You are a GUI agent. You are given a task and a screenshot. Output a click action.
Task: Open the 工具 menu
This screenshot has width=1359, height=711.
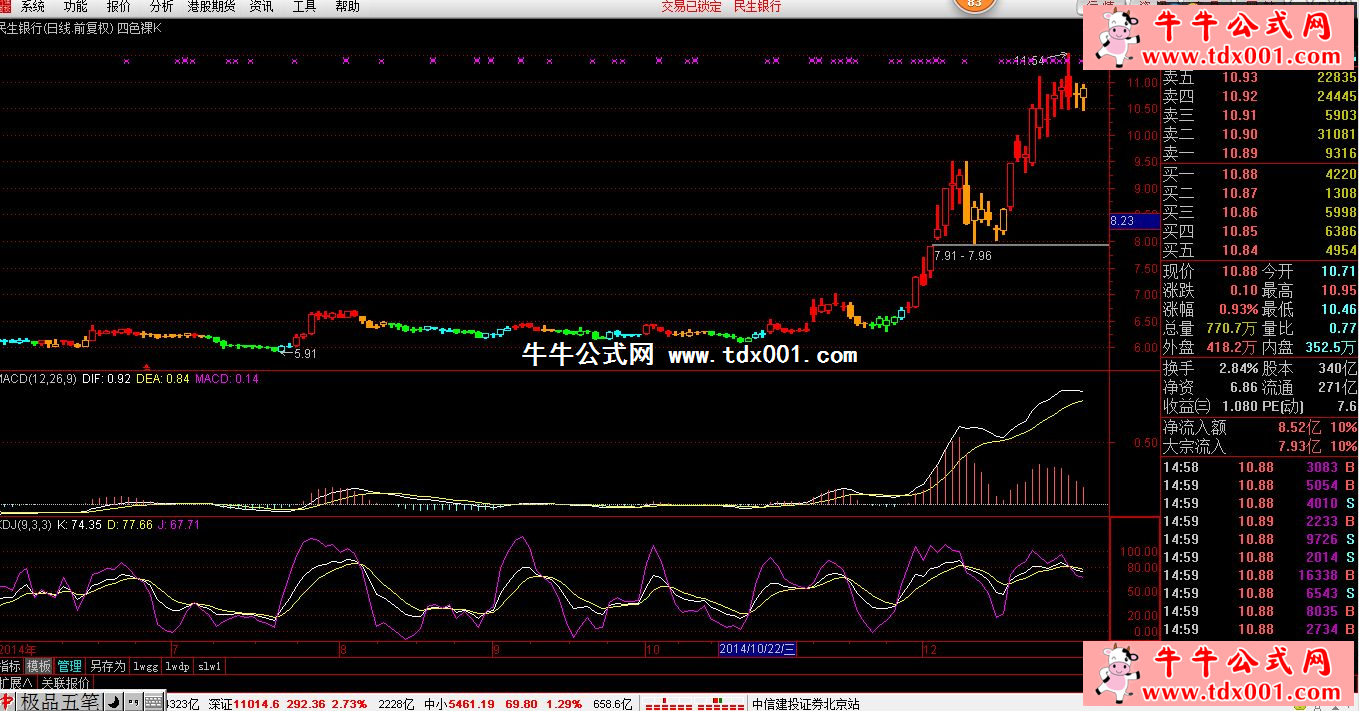click(304, 6)
